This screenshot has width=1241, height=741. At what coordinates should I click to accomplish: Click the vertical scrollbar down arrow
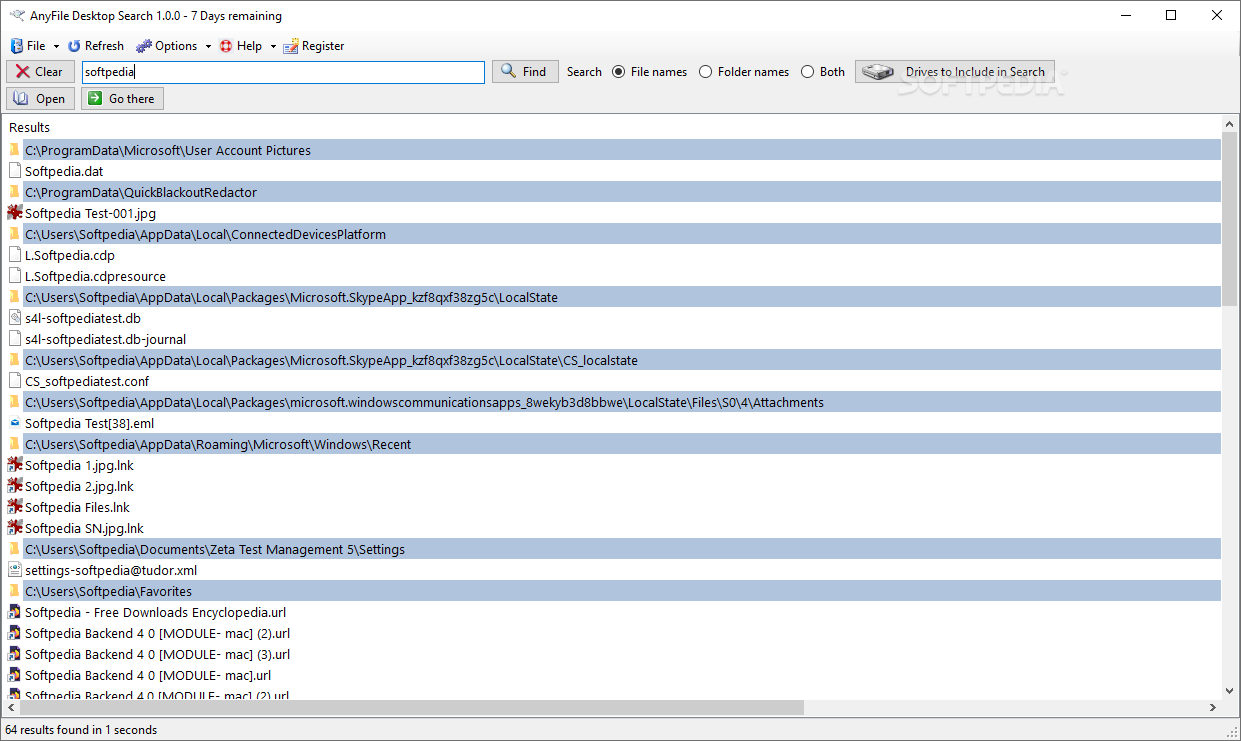[1230, 690]
